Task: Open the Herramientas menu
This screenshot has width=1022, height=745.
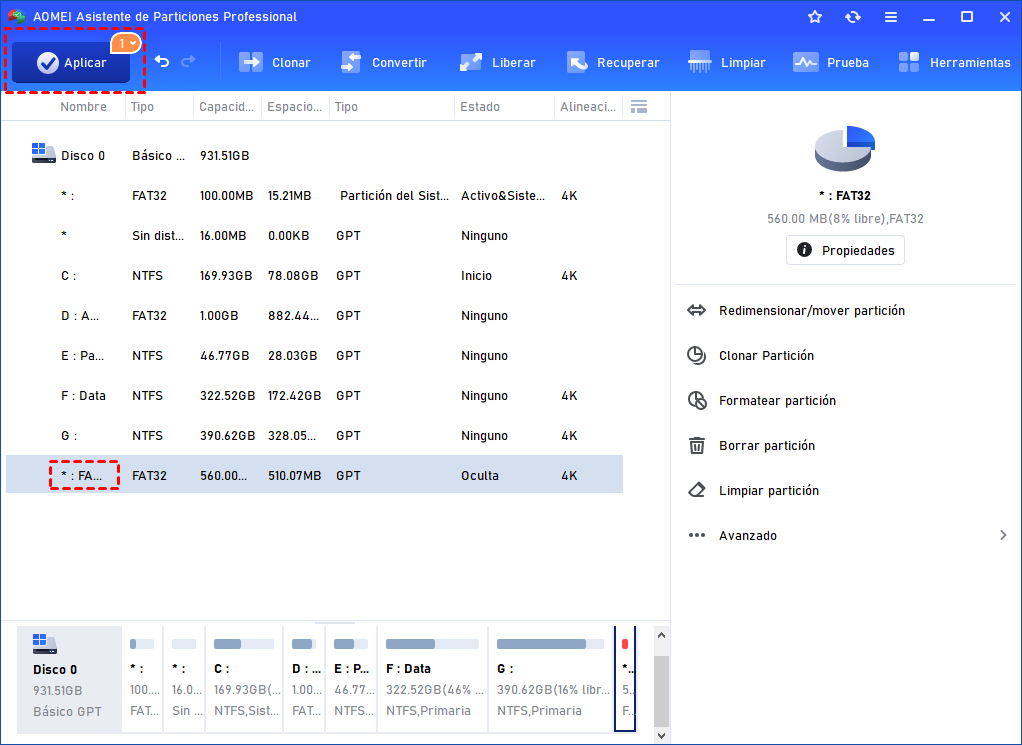Action: pos(954,63)
